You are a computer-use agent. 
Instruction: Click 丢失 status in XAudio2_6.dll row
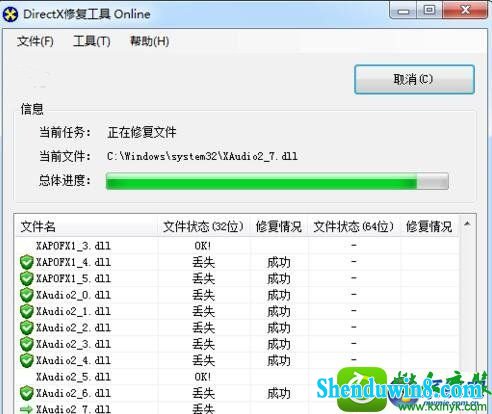(x=203, y=393)
